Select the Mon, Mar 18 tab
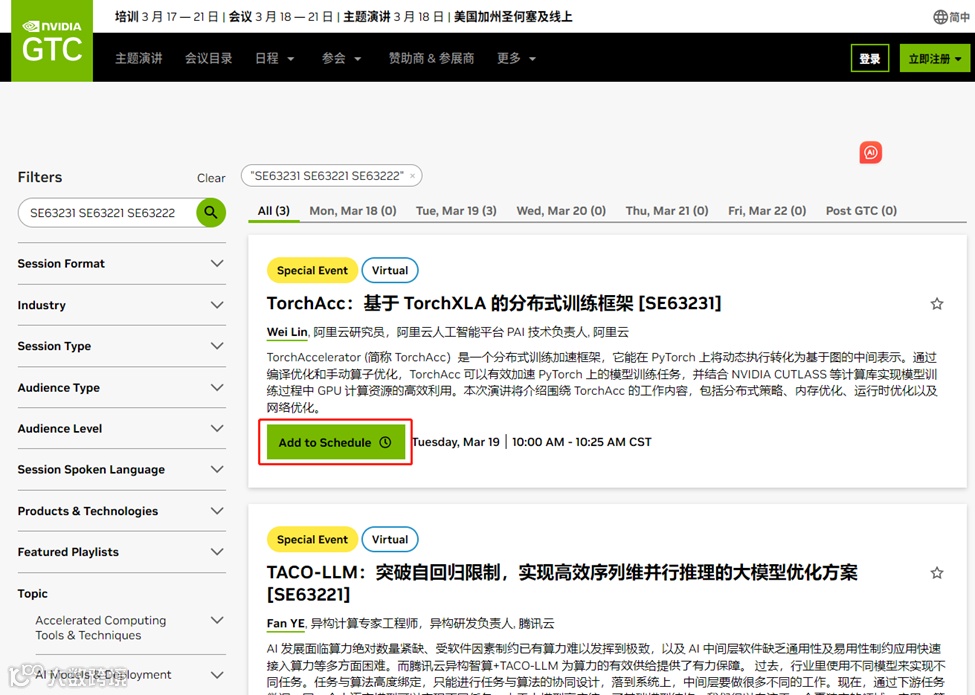 353,211
